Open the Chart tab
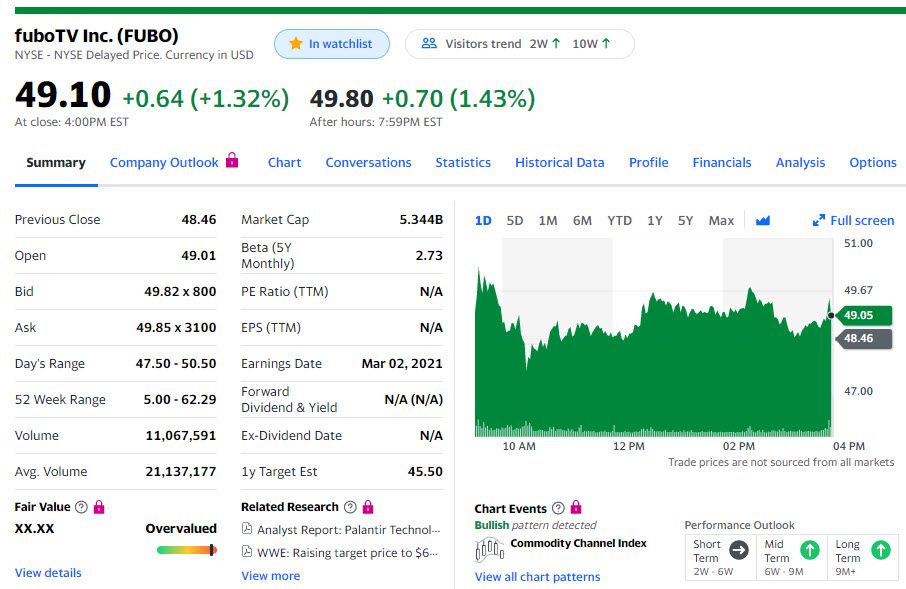 (x=284, y=162)
